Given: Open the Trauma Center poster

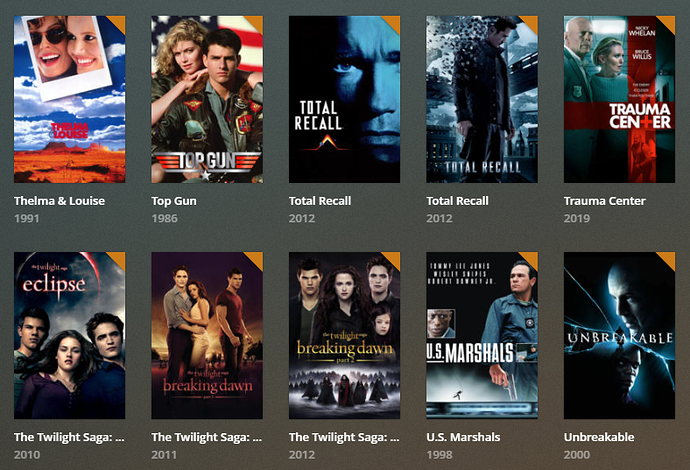Looking at the screenshot, I should [619, 99].
